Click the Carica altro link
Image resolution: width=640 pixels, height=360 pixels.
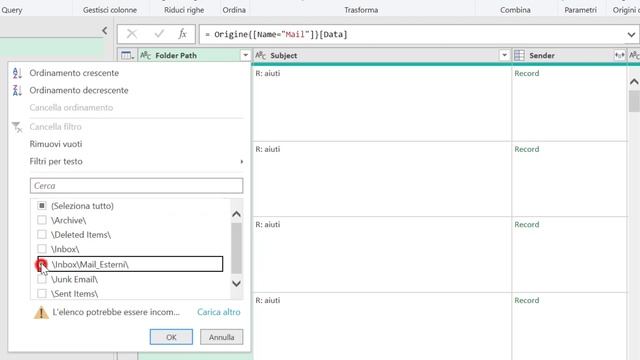coord(219,312)
